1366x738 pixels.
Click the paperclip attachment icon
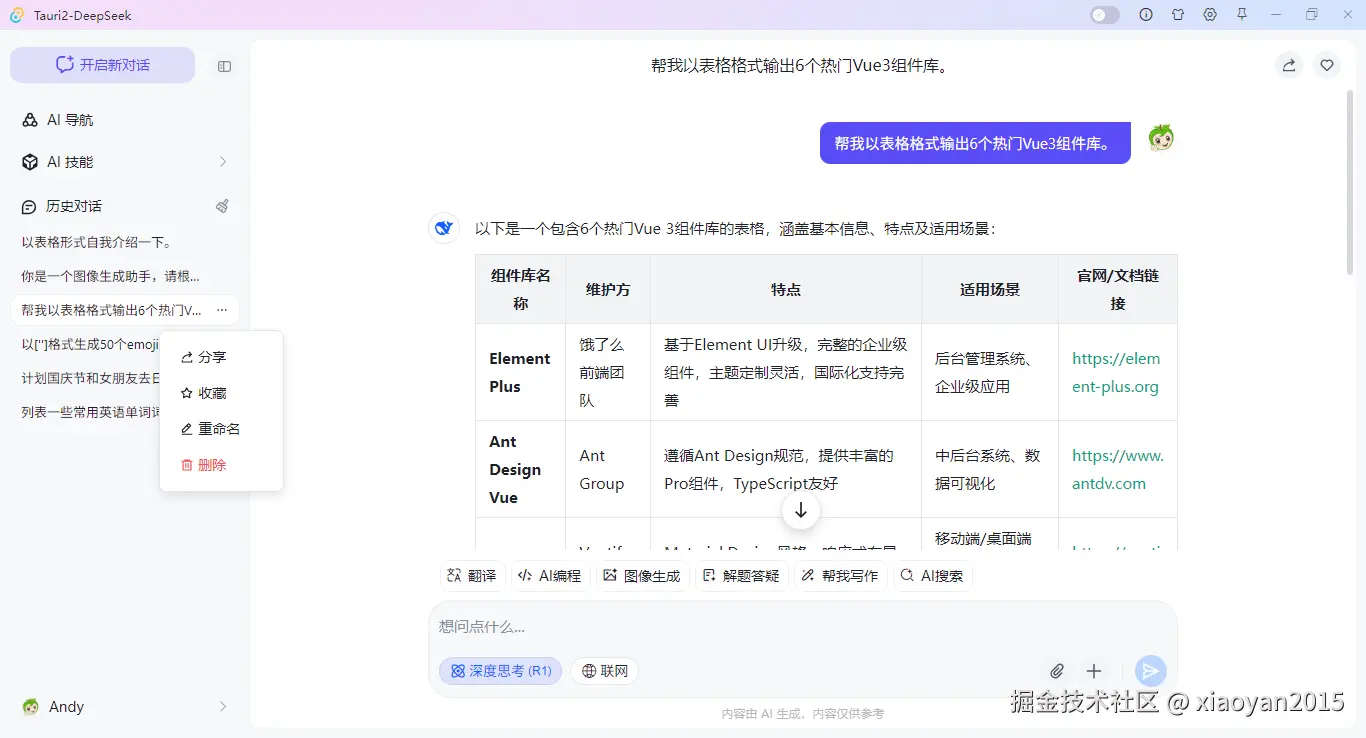coord(1056,671)
